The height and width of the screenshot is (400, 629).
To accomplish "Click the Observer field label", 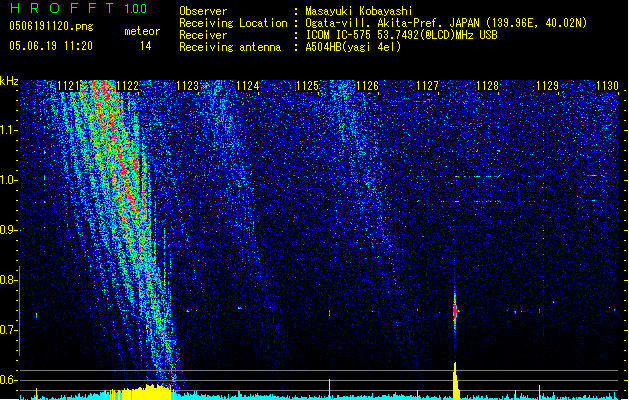I will coord(203,11).
